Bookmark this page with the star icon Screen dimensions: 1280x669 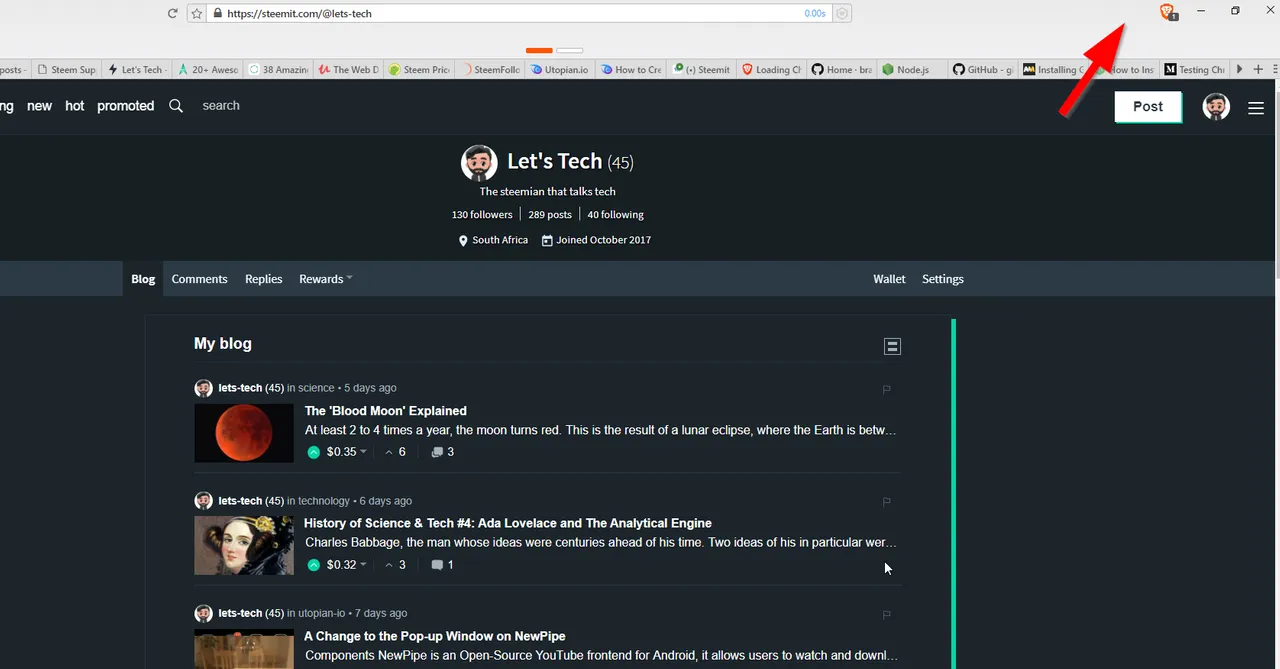pos(196,14)
